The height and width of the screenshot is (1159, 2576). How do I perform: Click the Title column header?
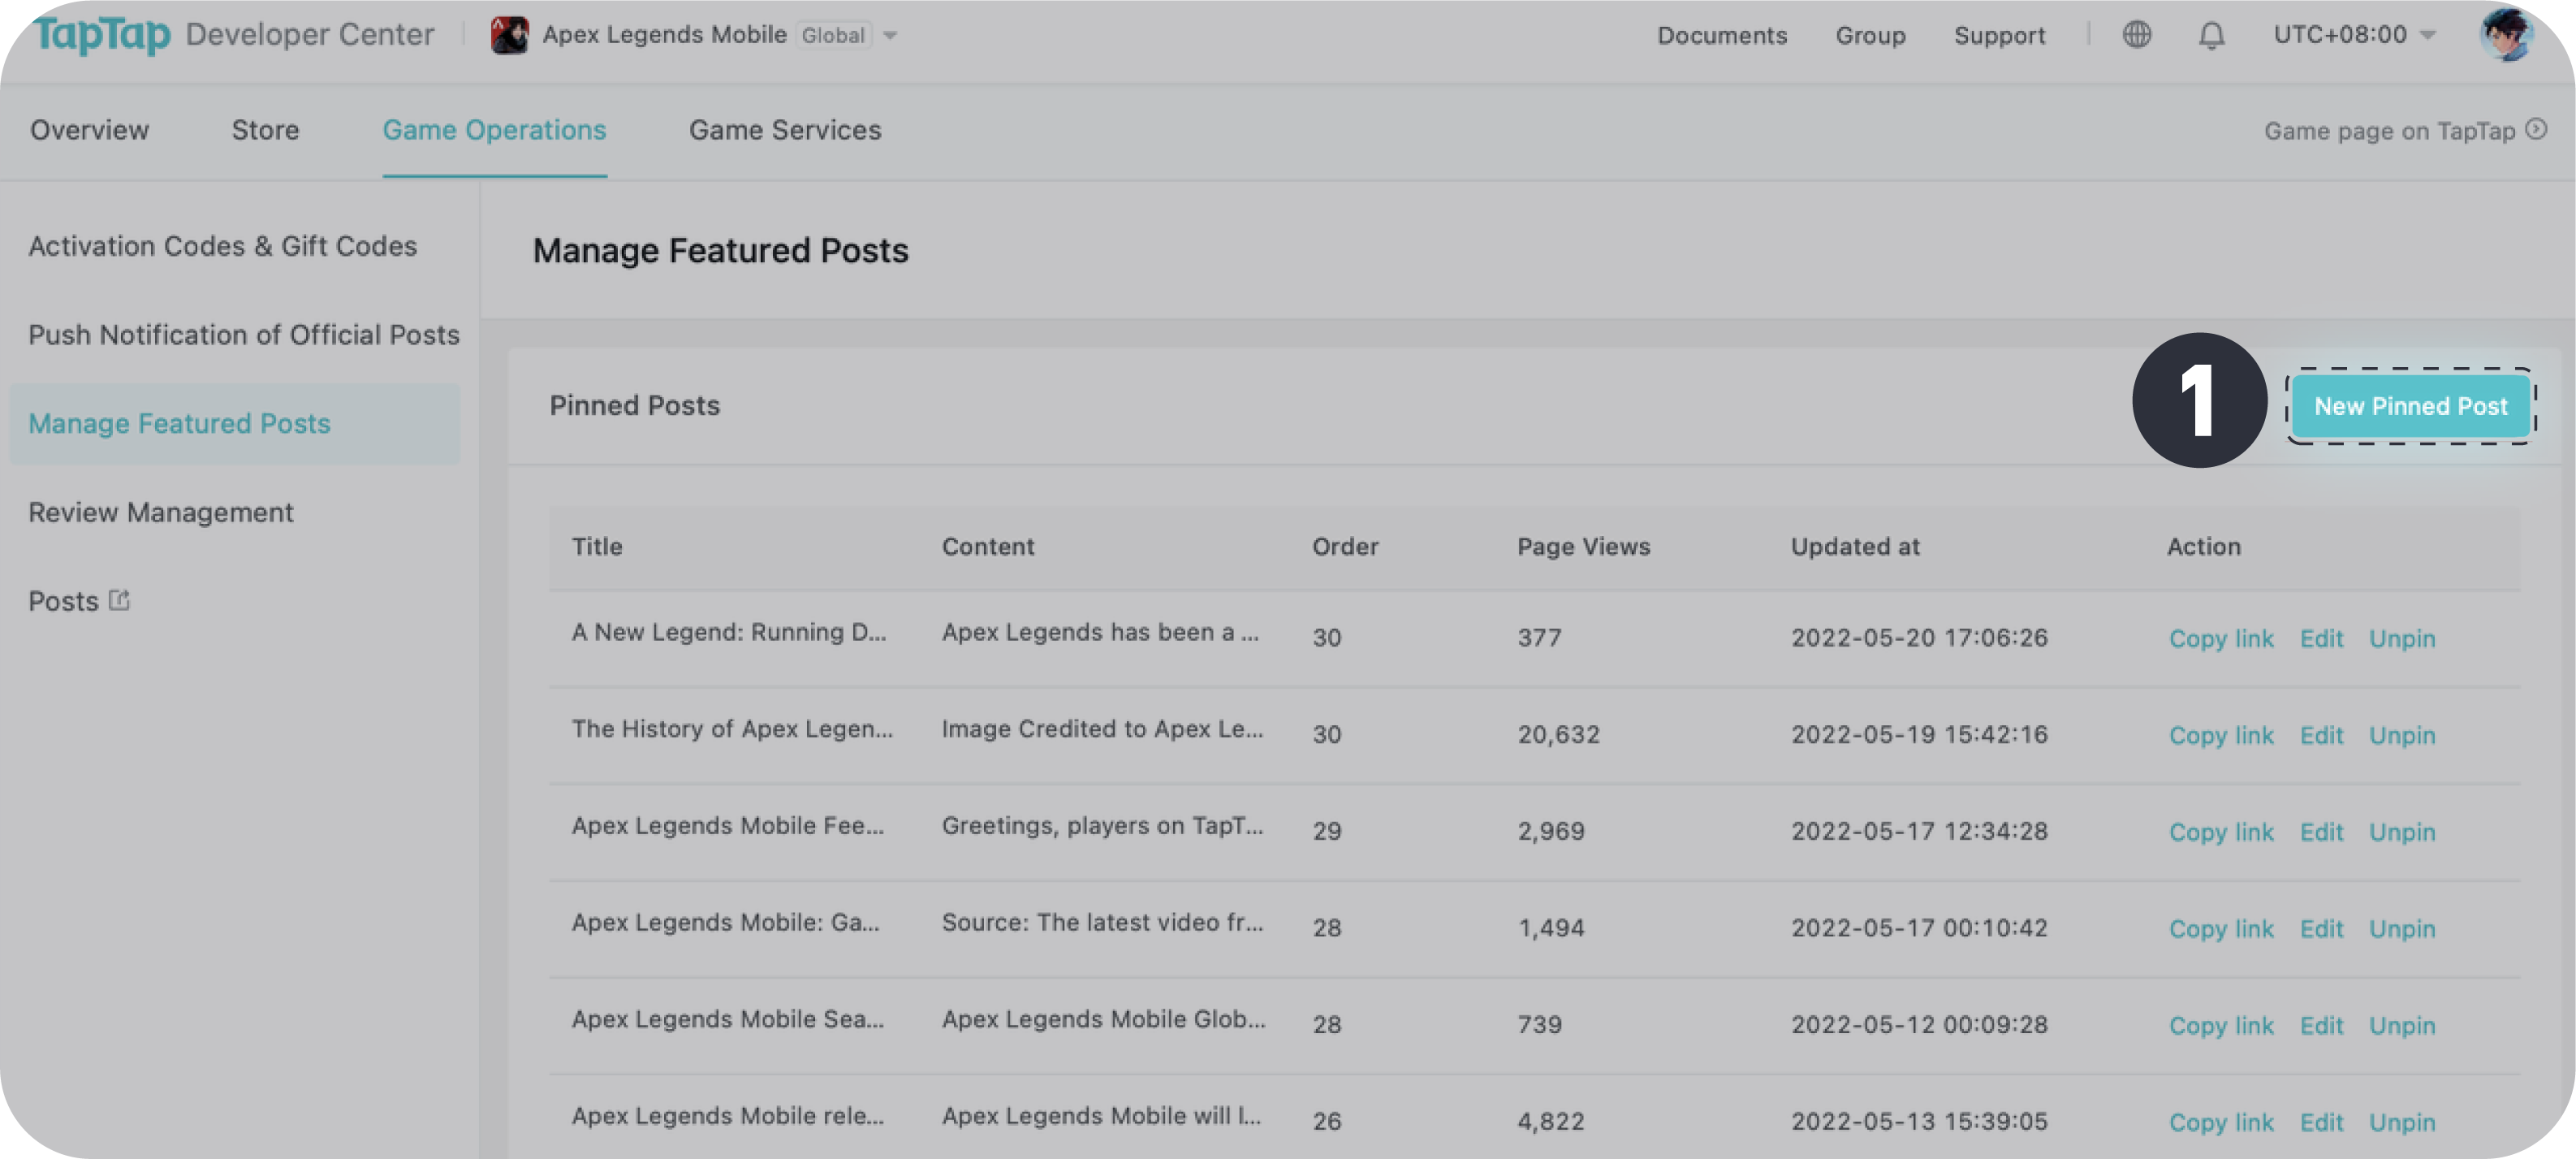point(597,547)
